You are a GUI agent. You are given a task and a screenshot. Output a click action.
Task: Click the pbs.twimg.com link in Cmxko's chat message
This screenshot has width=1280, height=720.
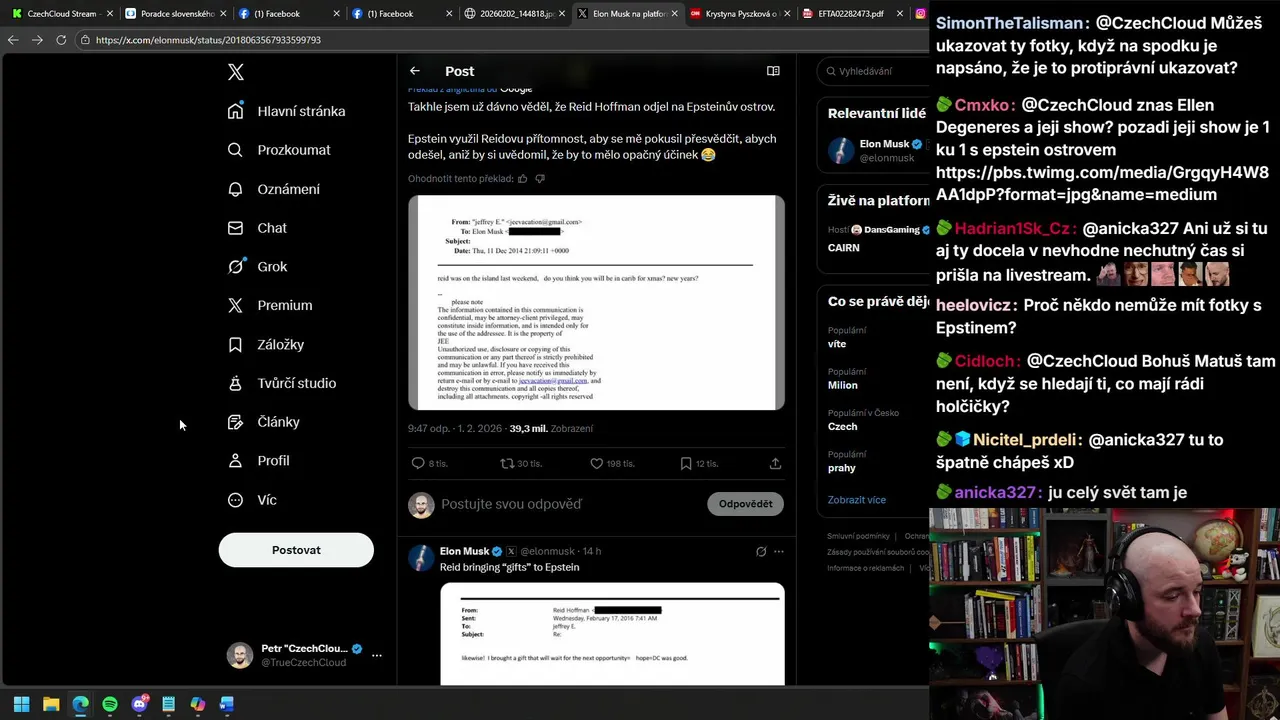[1102, 183]
